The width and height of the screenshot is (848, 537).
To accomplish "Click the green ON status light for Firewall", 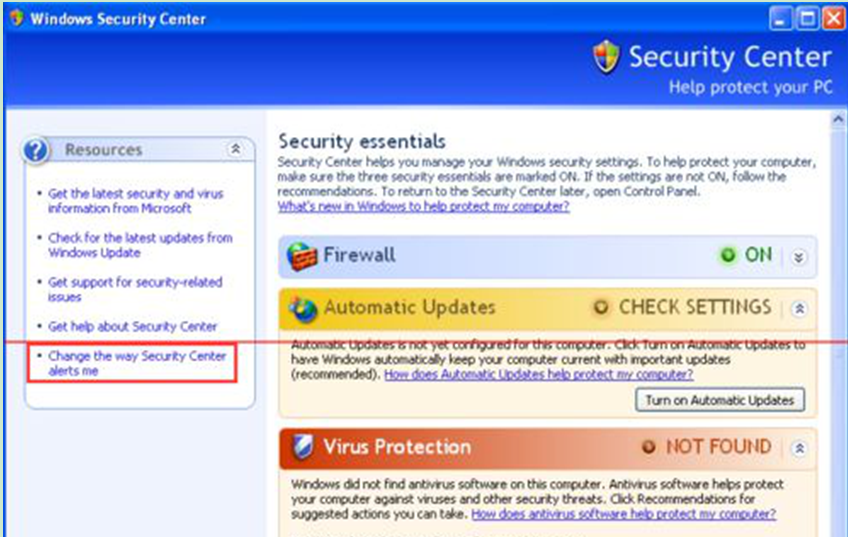I will pos(728,255).
